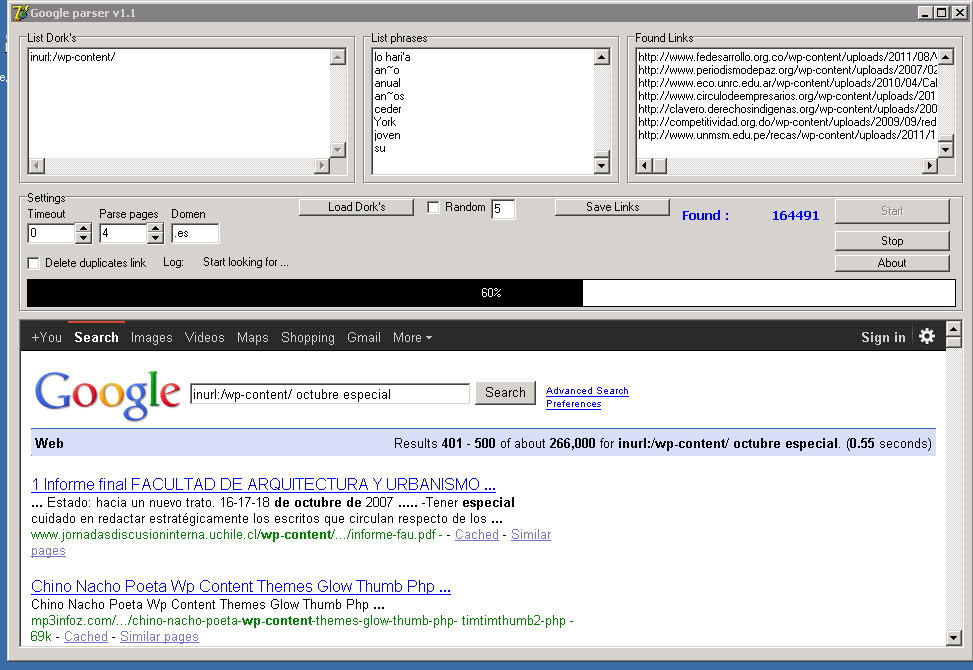
Task: Open Google settings gear icon
Action: click(x=926, y=336)
